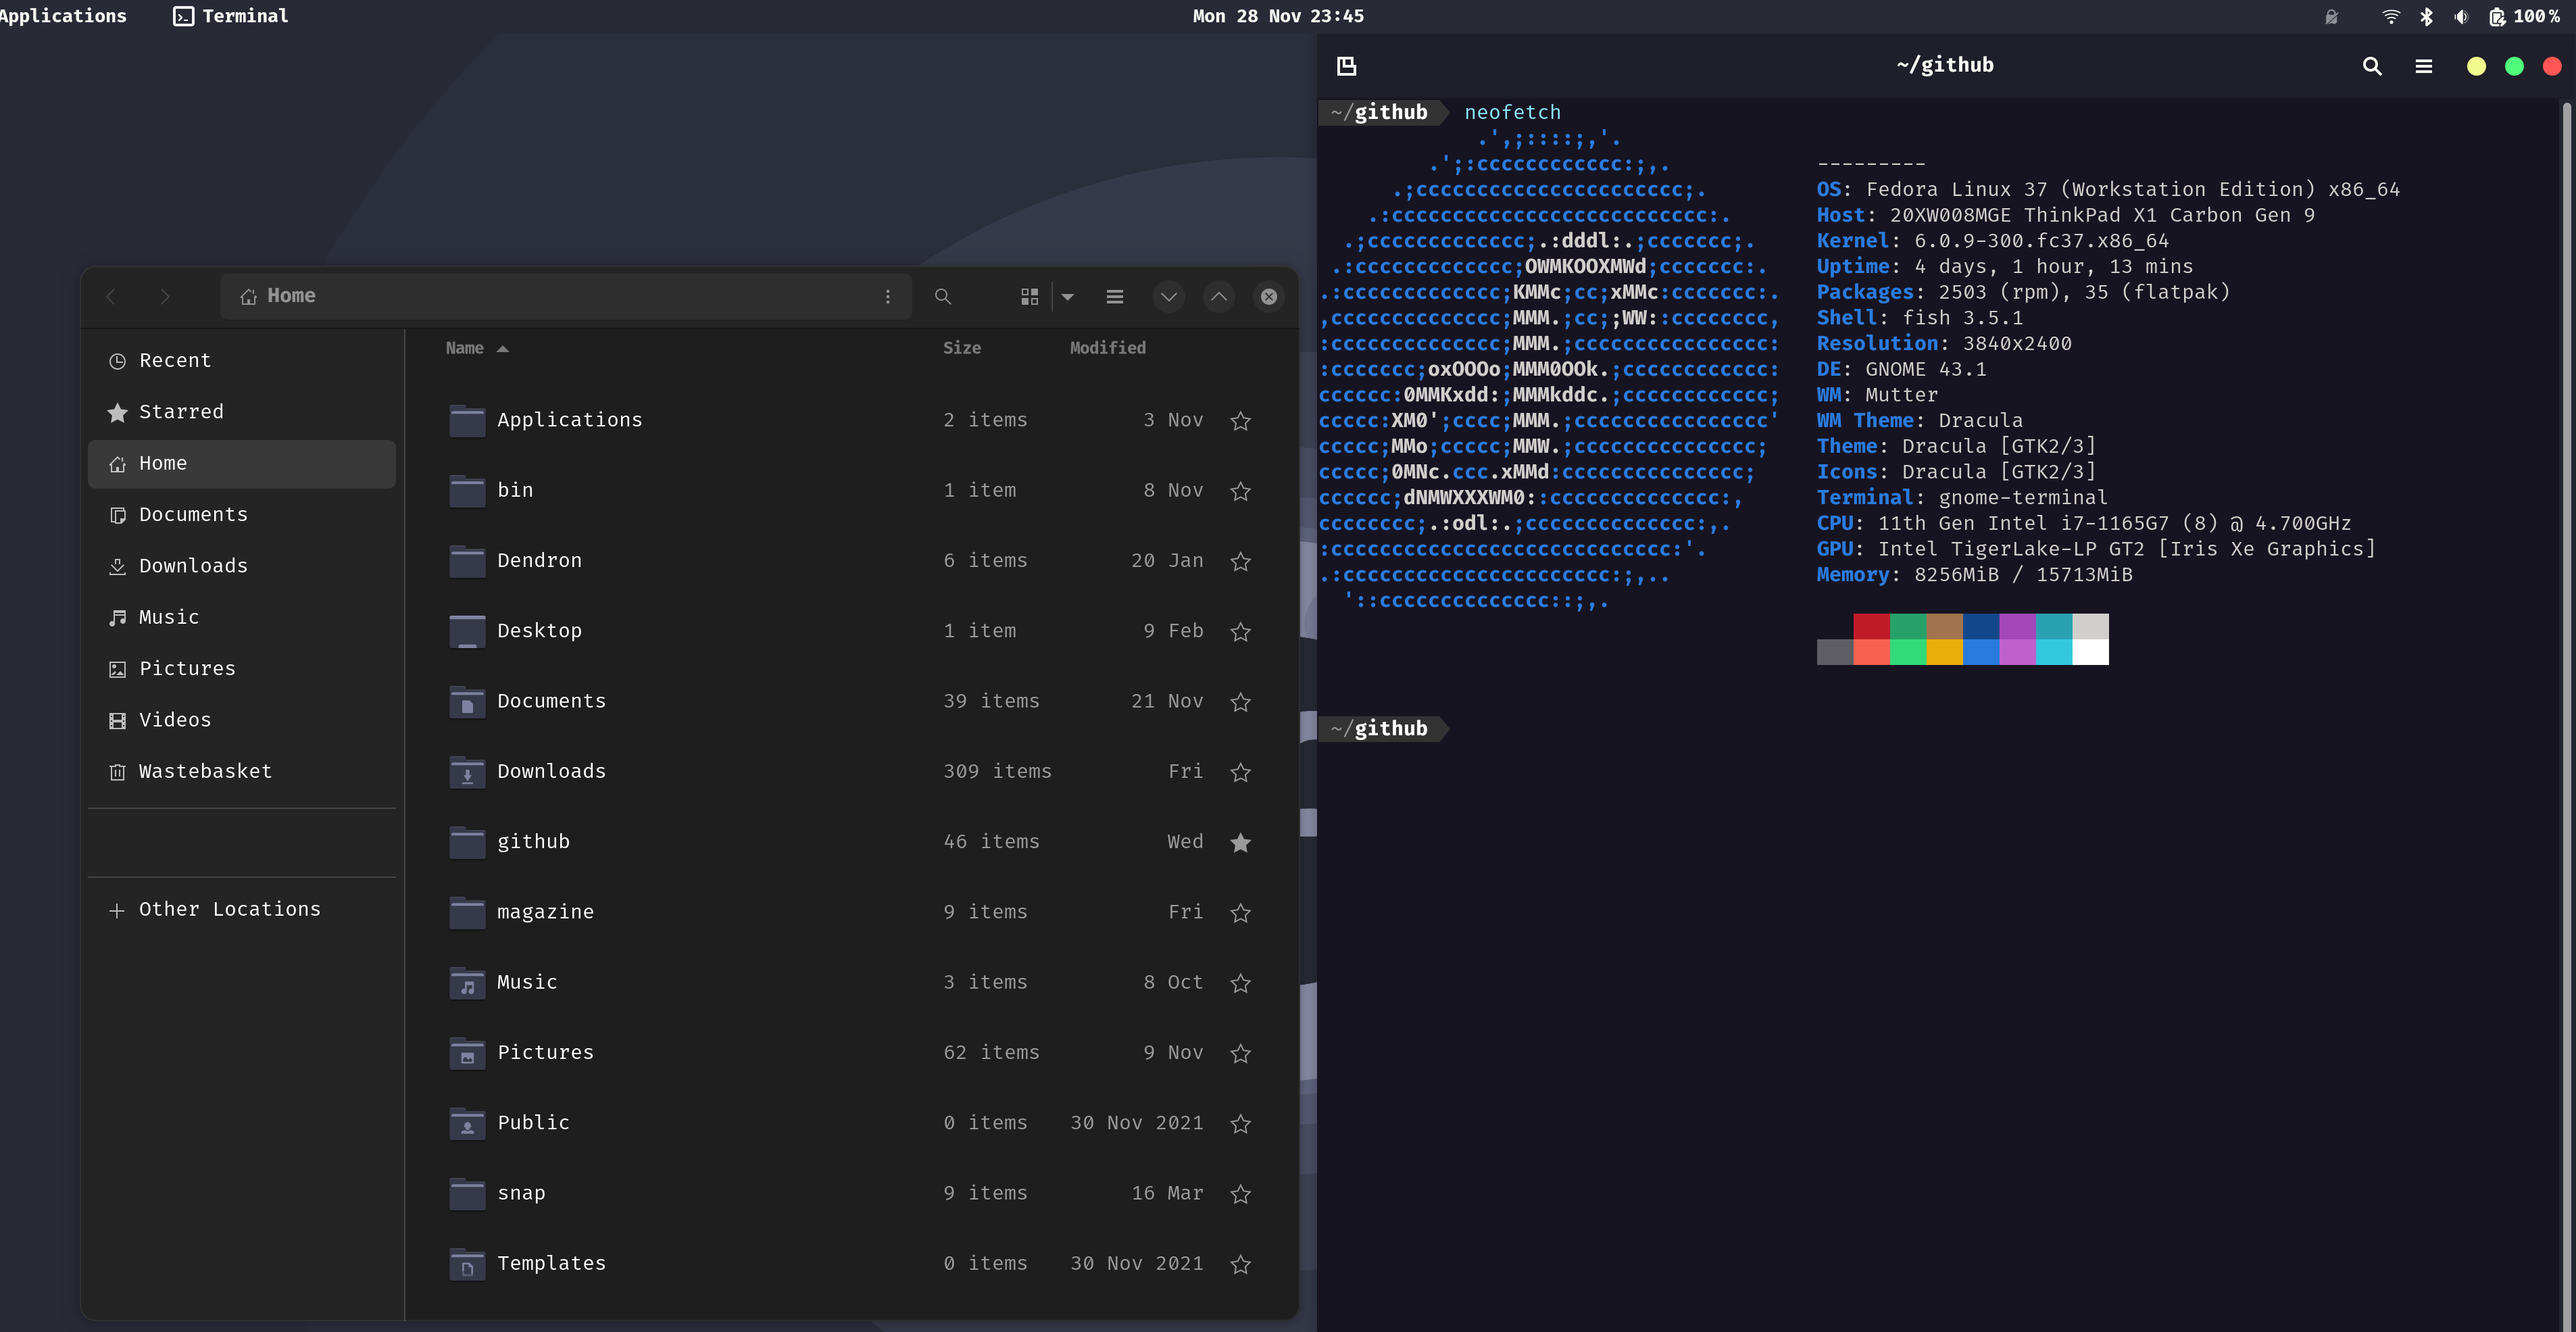Click the red swatch in the neofetch palette
The width and height of the screenshot is (2576, 1332).
tap(1872, 628)
